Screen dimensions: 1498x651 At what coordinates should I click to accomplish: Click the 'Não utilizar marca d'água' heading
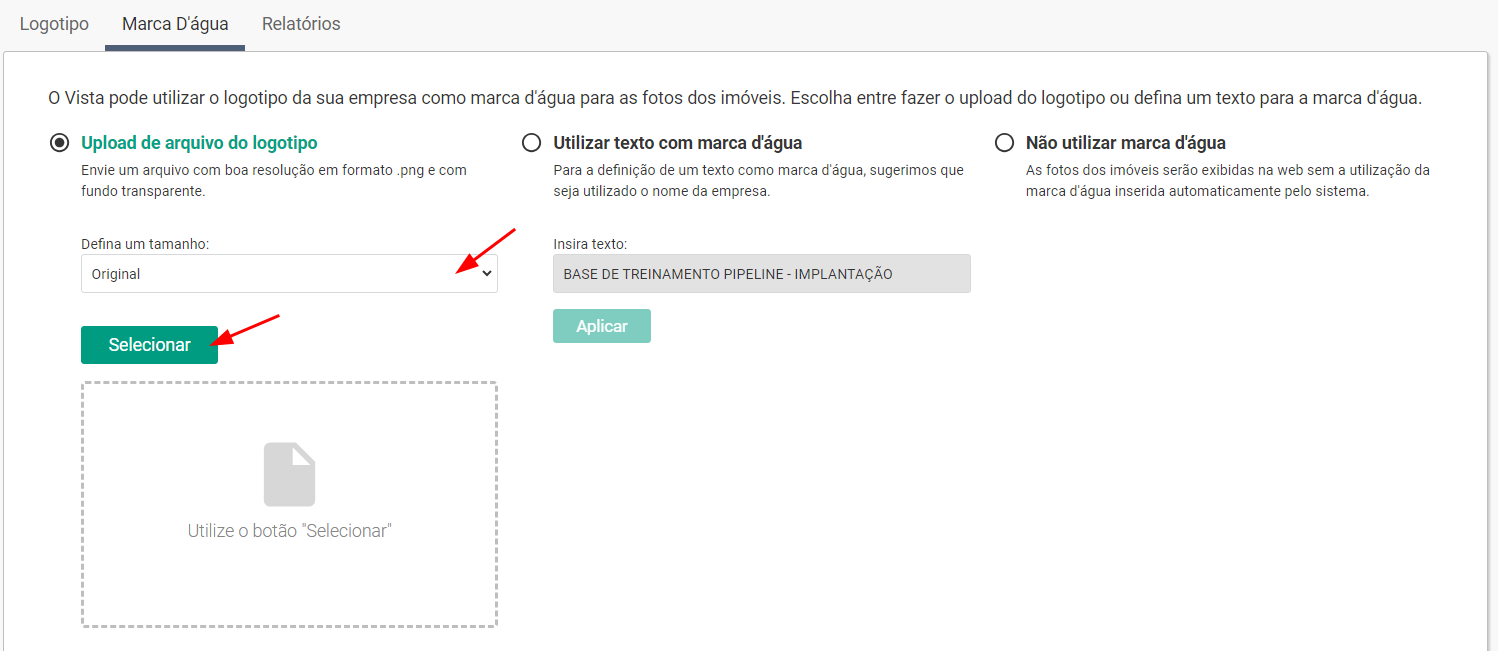coord(1125,143)
